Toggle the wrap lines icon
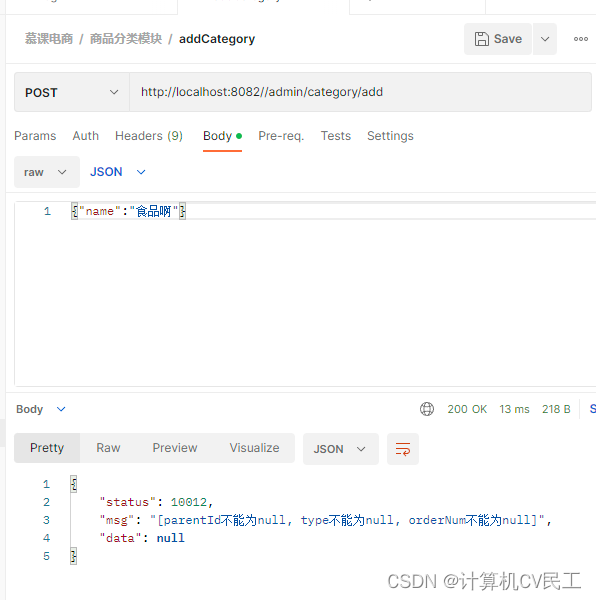 402,449
